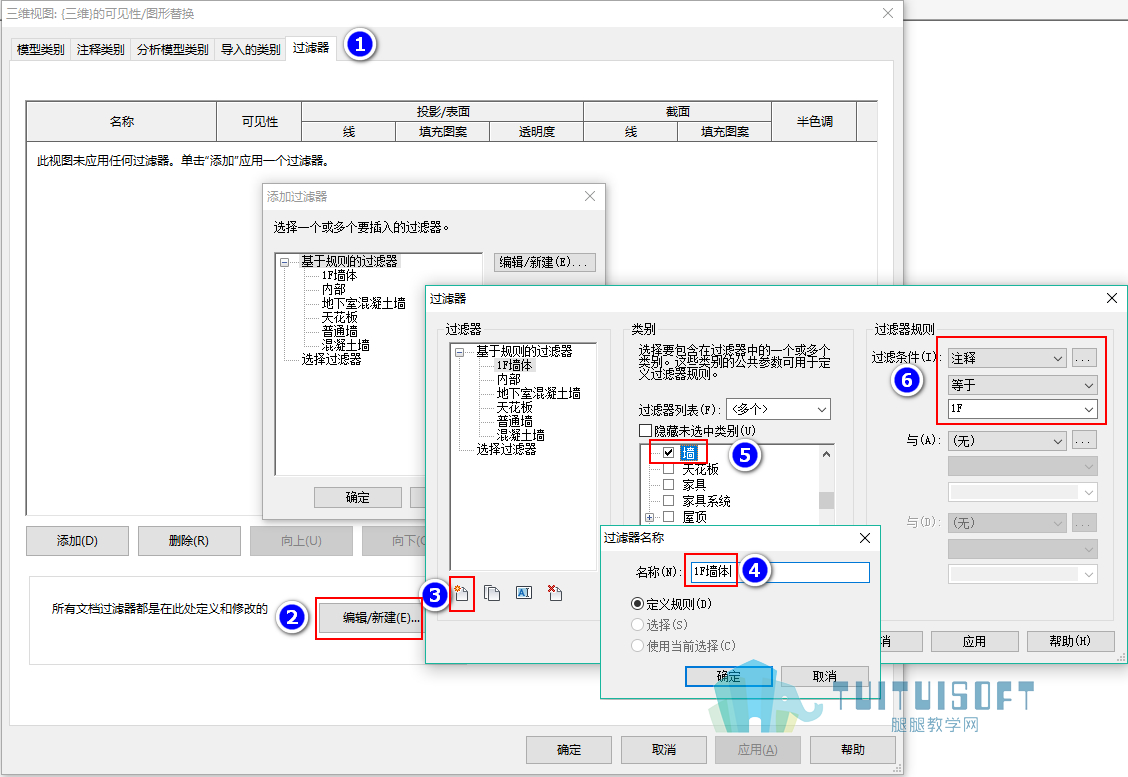Open the 与(A) dropdown showing (无)

click(x=1007, y=441)
